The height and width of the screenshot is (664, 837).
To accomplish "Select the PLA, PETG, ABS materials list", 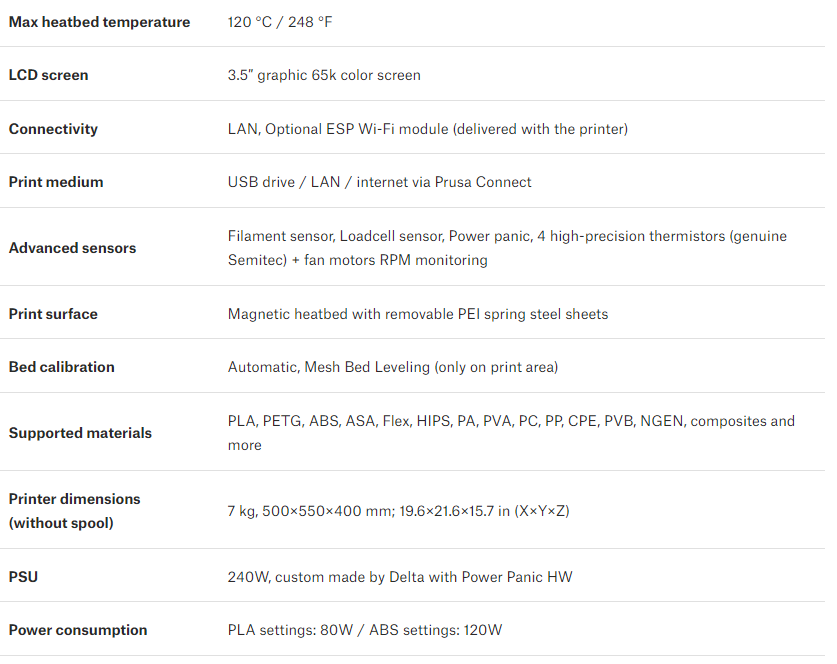I will [511, 433].
